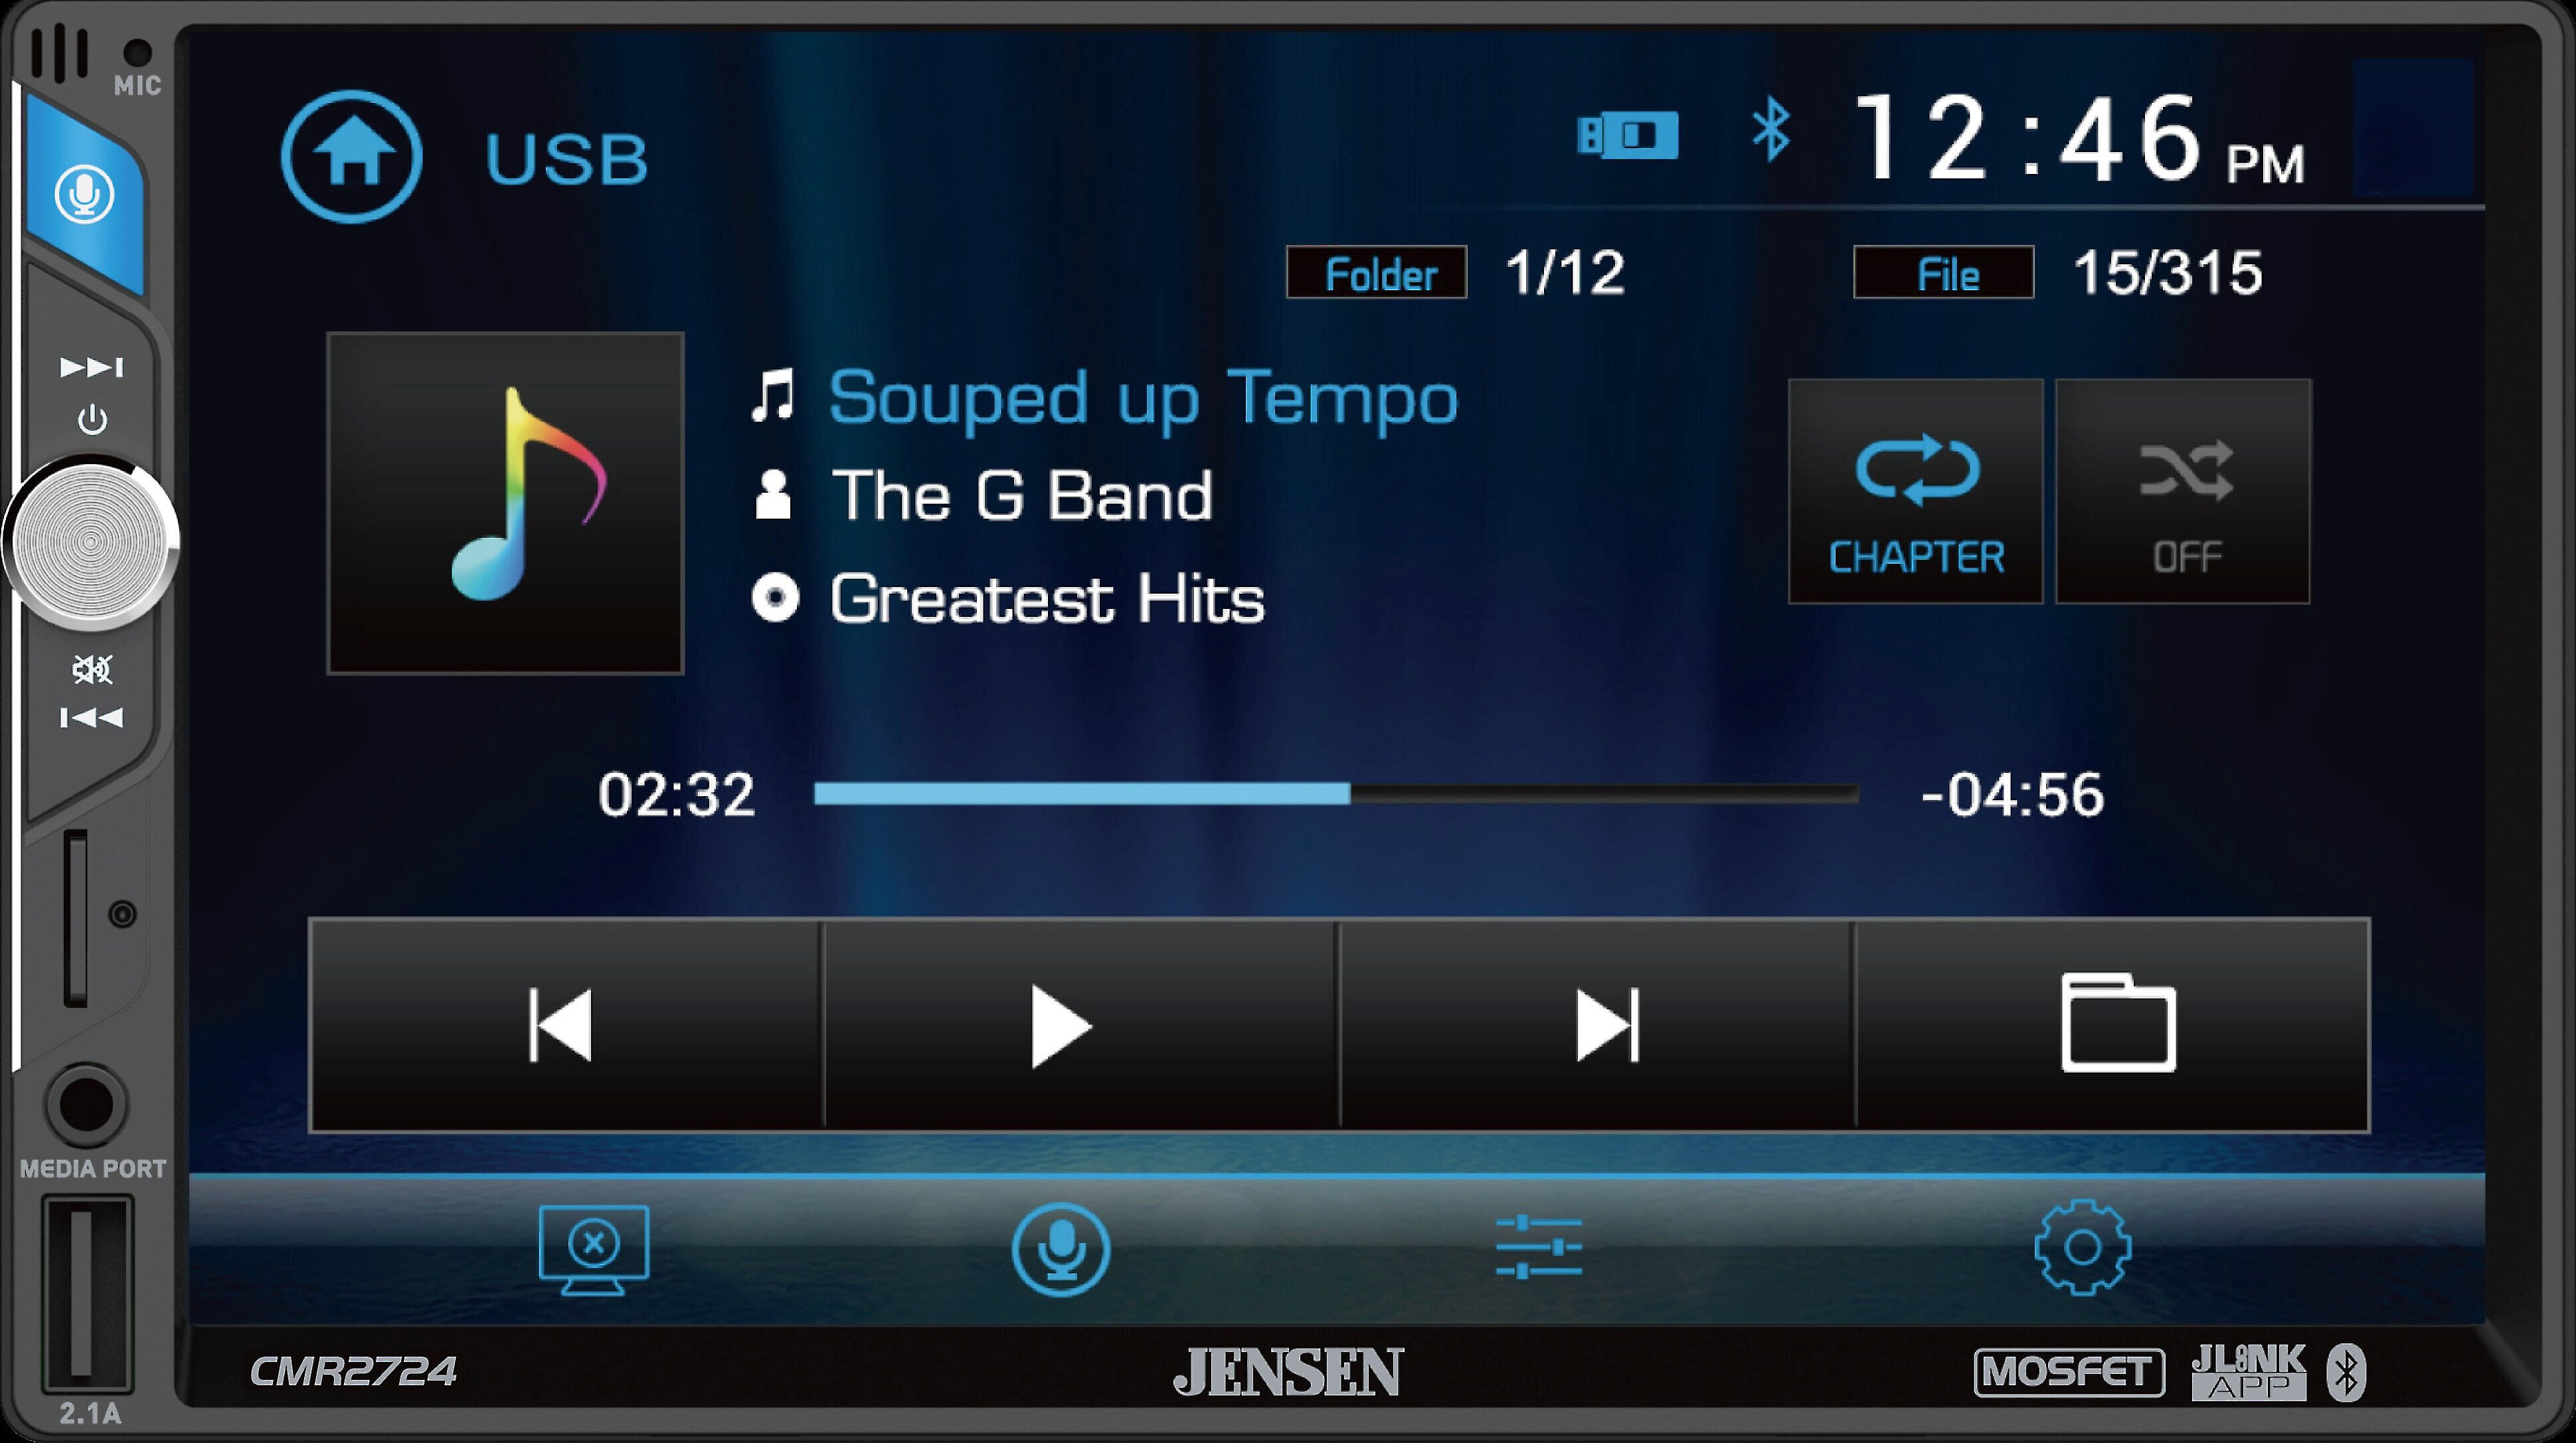The width and height of the screenshot is (2576, 1443).
Task: Open the settings gear icon
Action: pyautogui.click(x=2082, y=1247)
